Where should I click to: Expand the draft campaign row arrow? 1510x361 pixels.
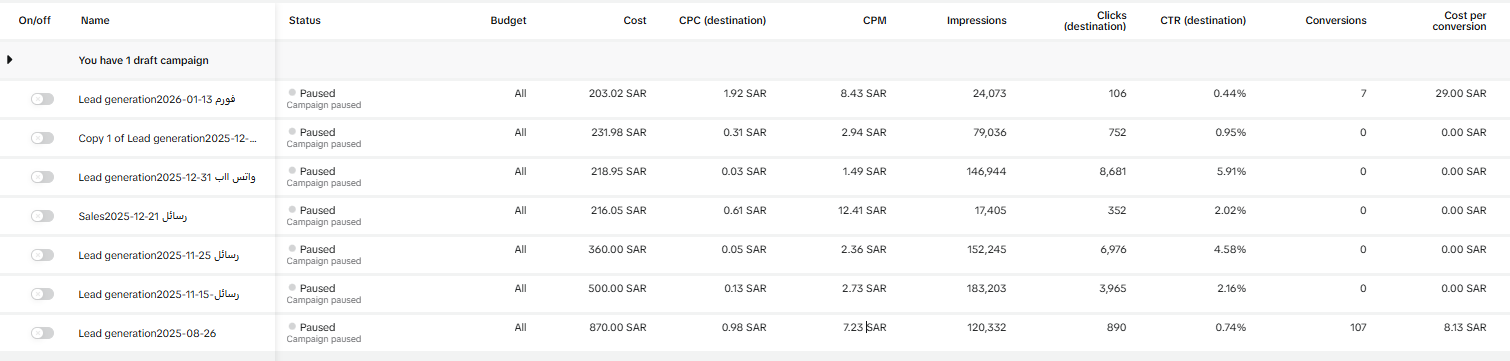tap(10, 60)
